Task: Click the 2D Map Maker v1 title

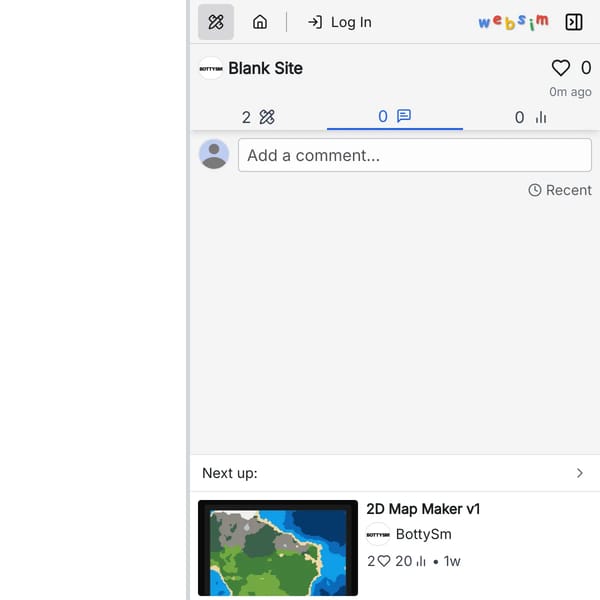Action: coord(423,509)
